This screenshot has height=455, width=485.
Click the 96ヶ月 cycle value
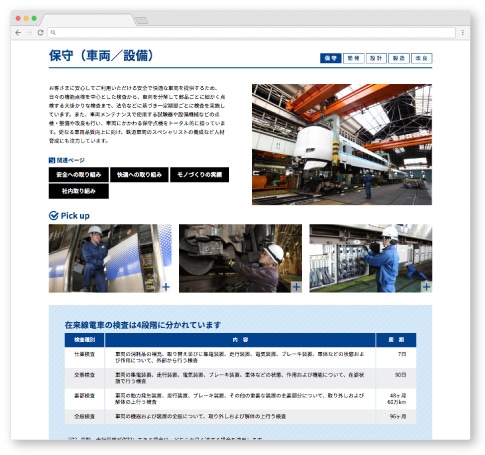click(x=398, y=416)
